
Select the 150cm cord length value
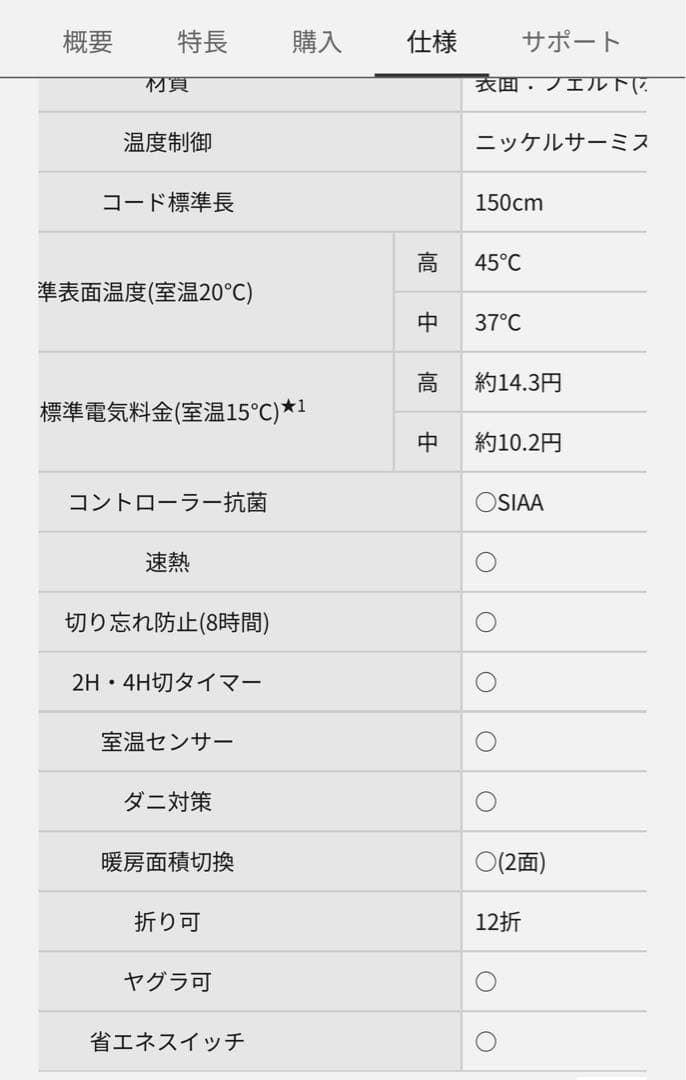[510, 202]
